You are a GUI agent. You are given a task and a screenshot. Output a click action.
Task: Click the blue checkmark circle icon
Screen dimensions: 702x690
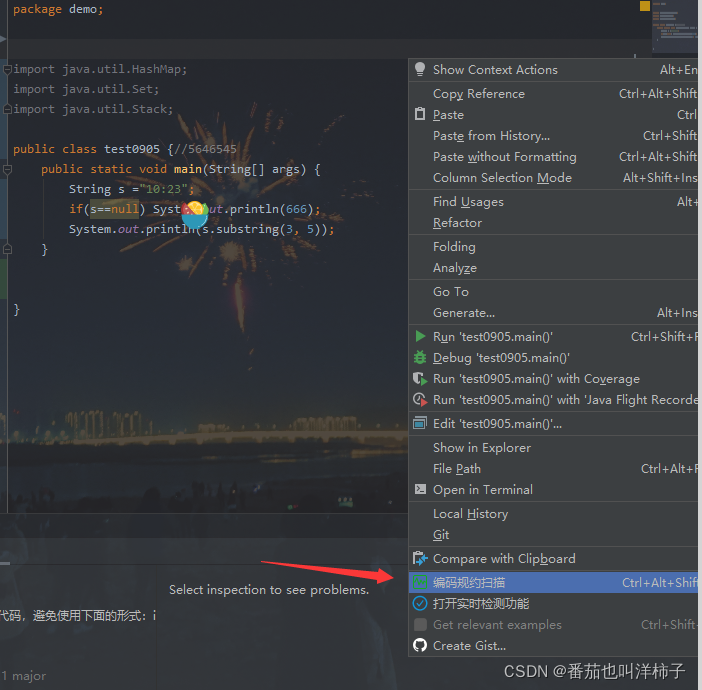tap(420, 603)
